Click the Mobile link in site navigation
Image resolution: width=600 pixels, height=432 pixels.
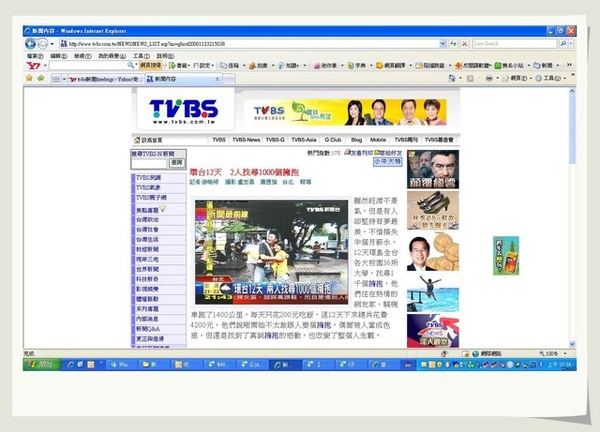tap(378, 140)
